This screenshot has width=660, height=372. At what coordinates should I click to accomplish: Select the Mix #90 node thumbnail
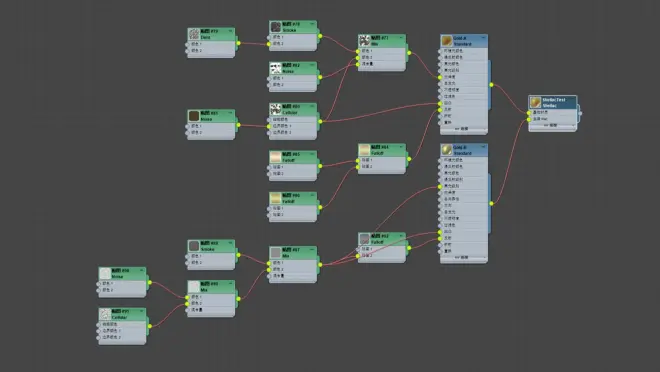[x=194, y=287]
